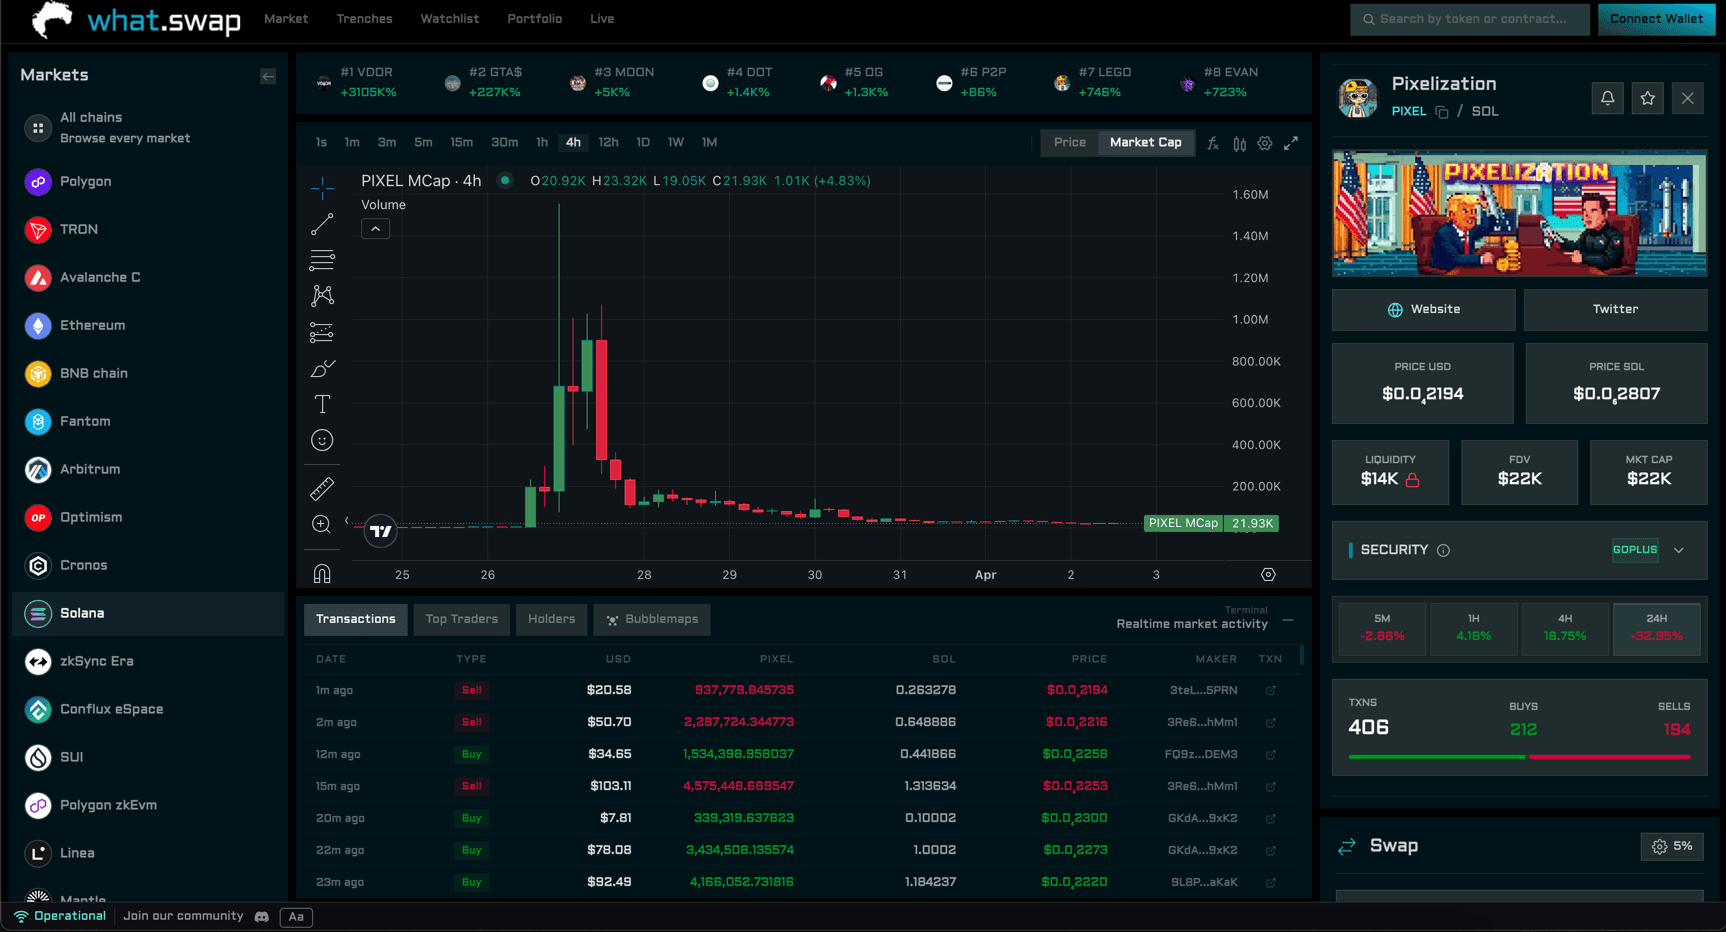Viewport: 1726px width, 932px height.
Task: Select the text annotation tool
Action: tap(322, 404)
